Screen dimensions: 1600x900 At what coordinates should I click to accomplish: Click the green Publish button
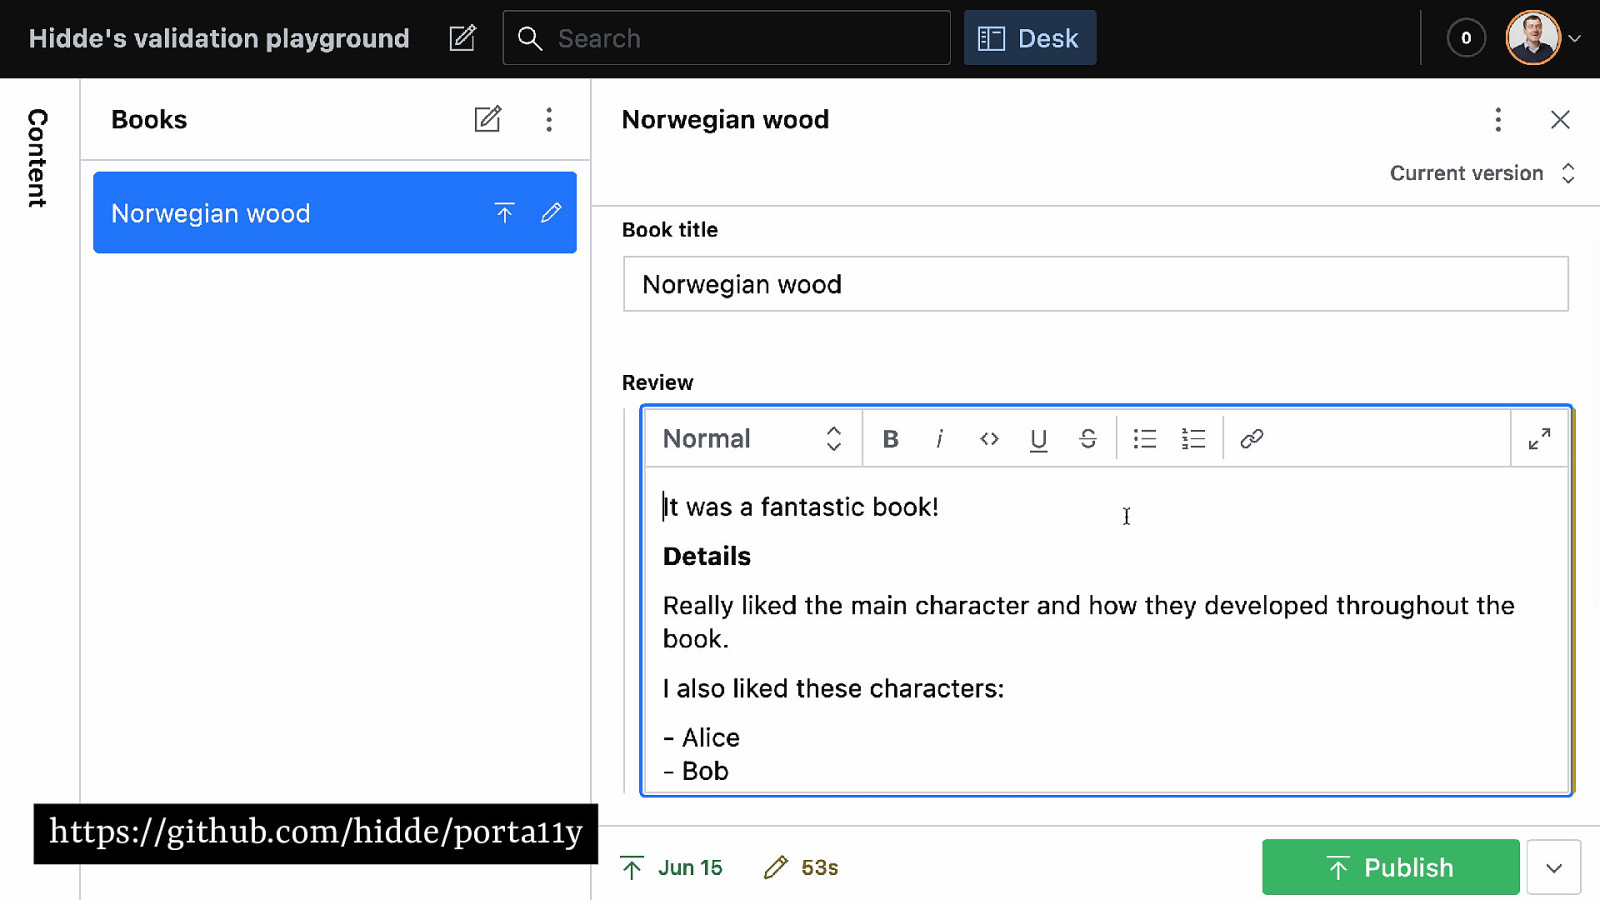1390,867
